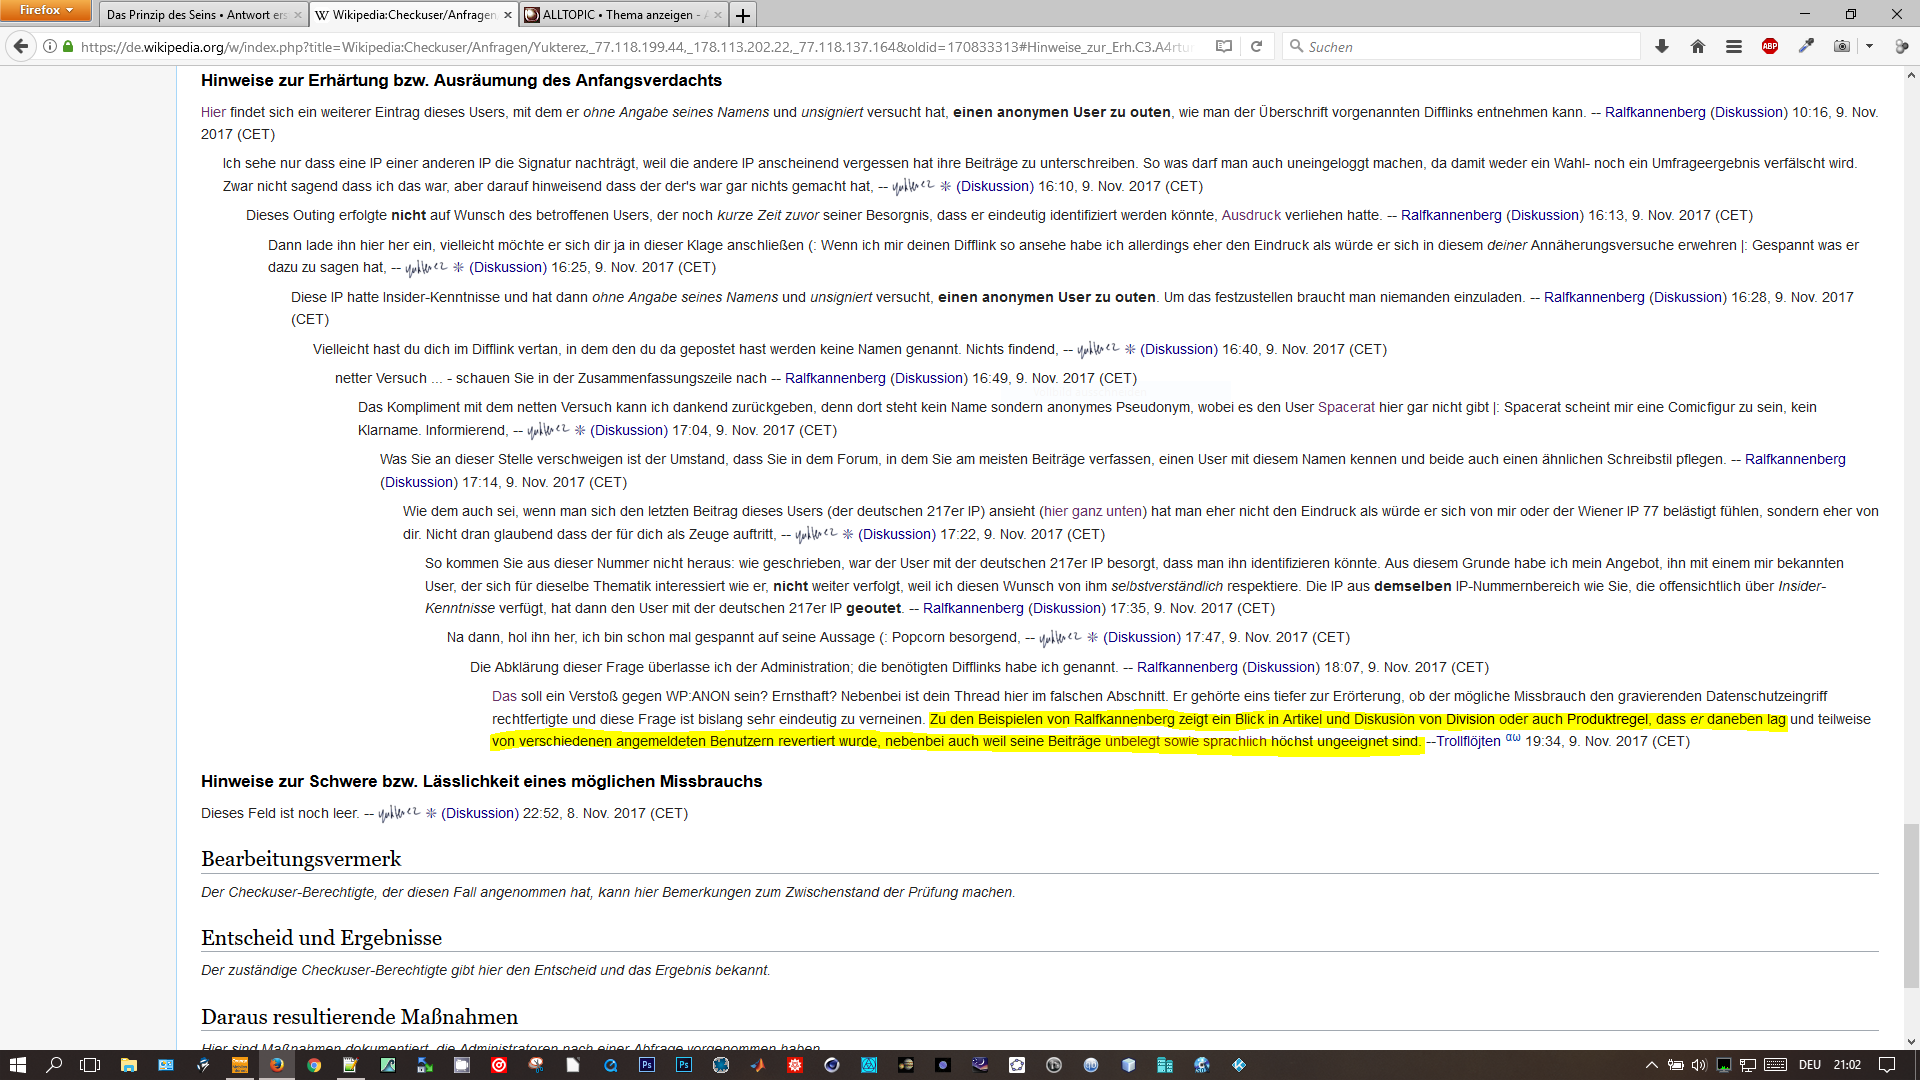Open the orange Firefox menu button
The image size is (1920, 1080).
point(46,10)
